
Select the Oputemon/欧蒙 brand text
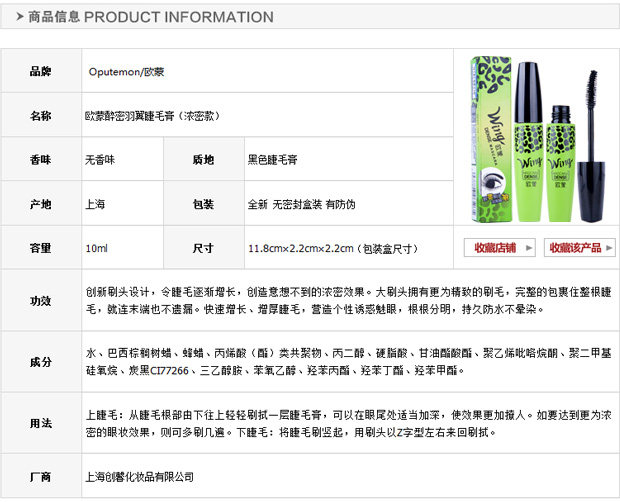[x=126, y=72]
